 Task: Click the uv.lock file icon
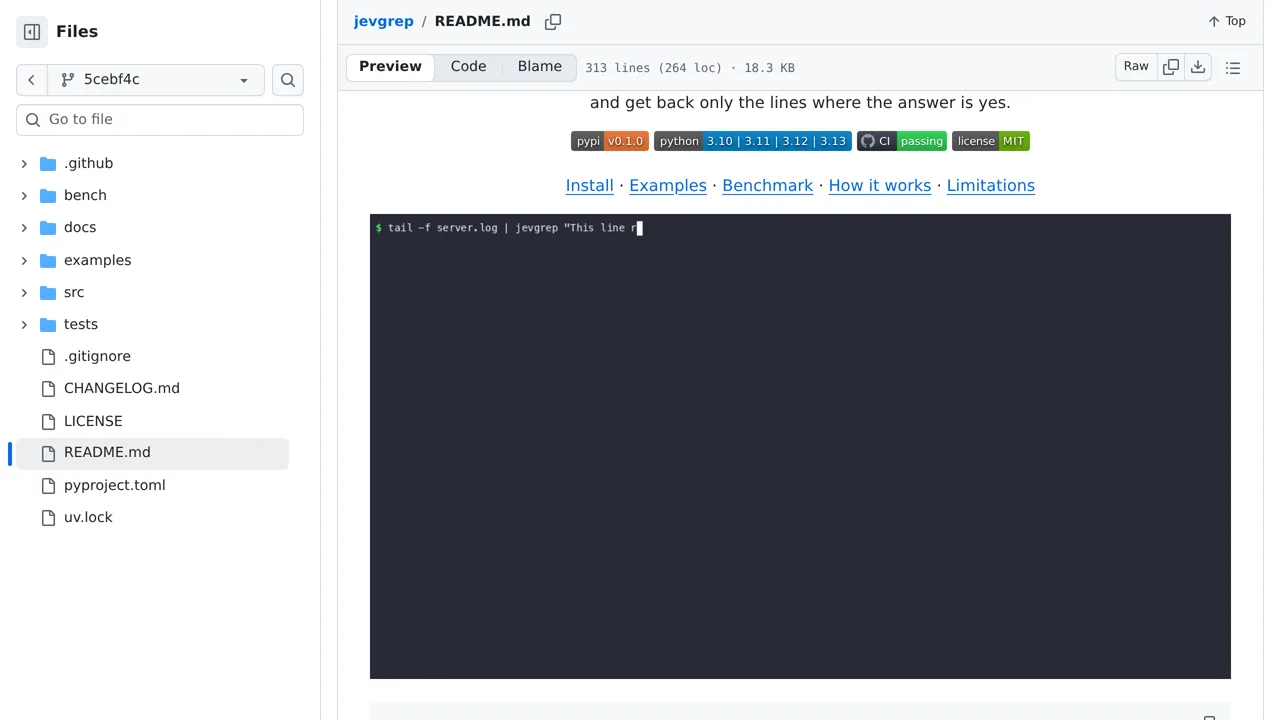pyautogui.click(x=48, y=518)
